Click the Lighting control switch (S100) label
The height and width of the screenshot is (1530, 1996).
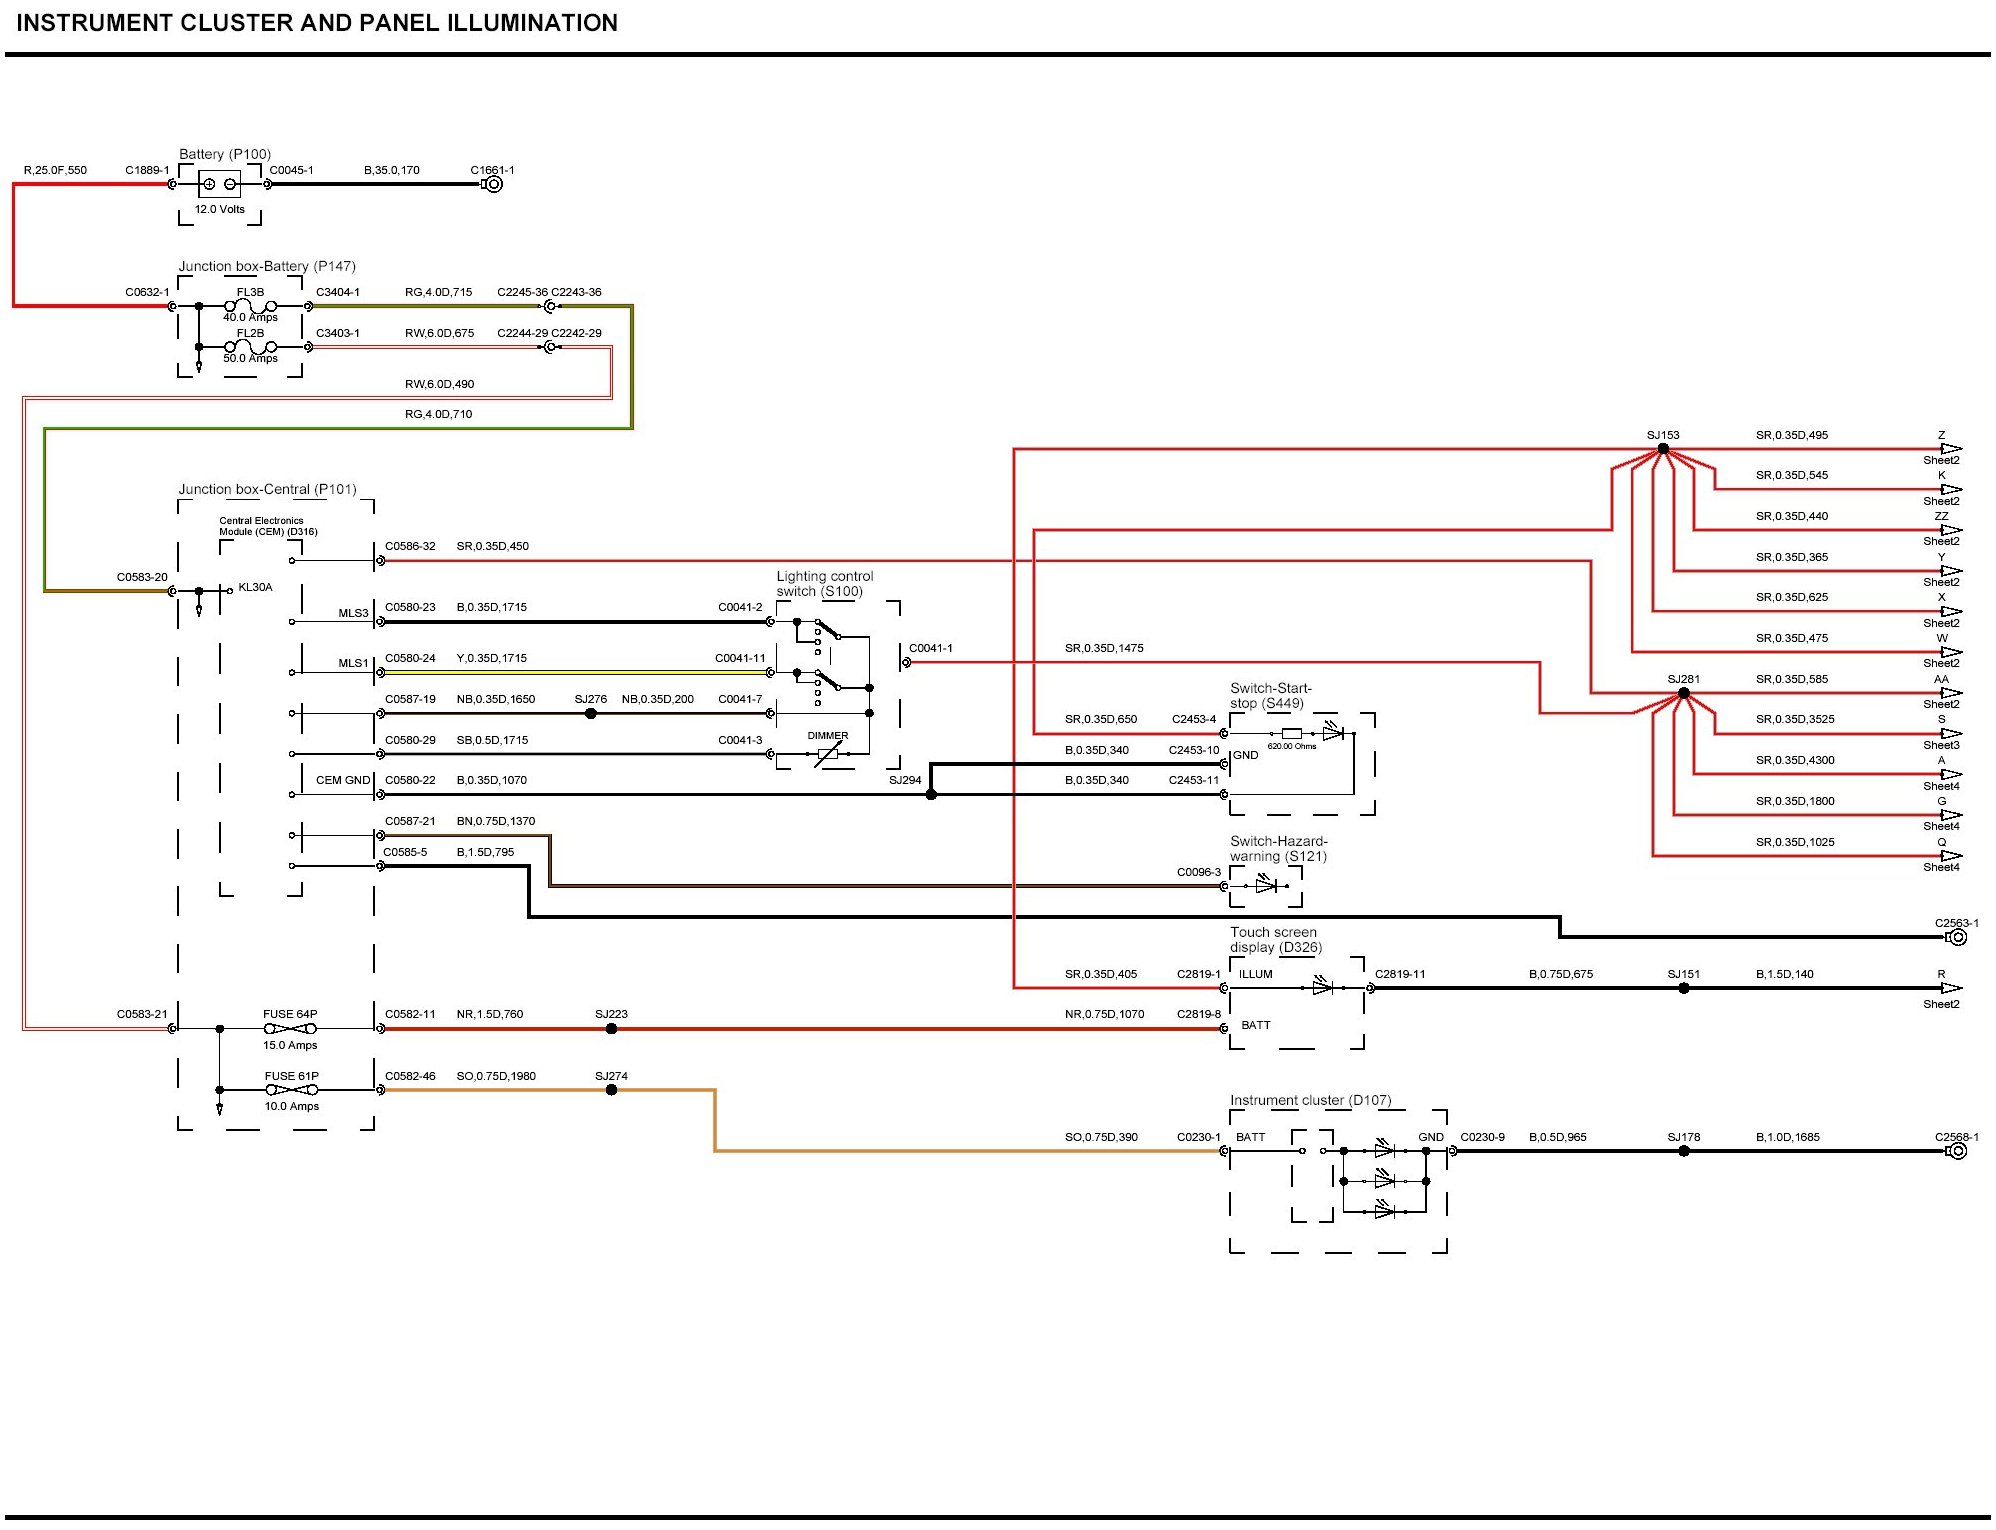824,584
